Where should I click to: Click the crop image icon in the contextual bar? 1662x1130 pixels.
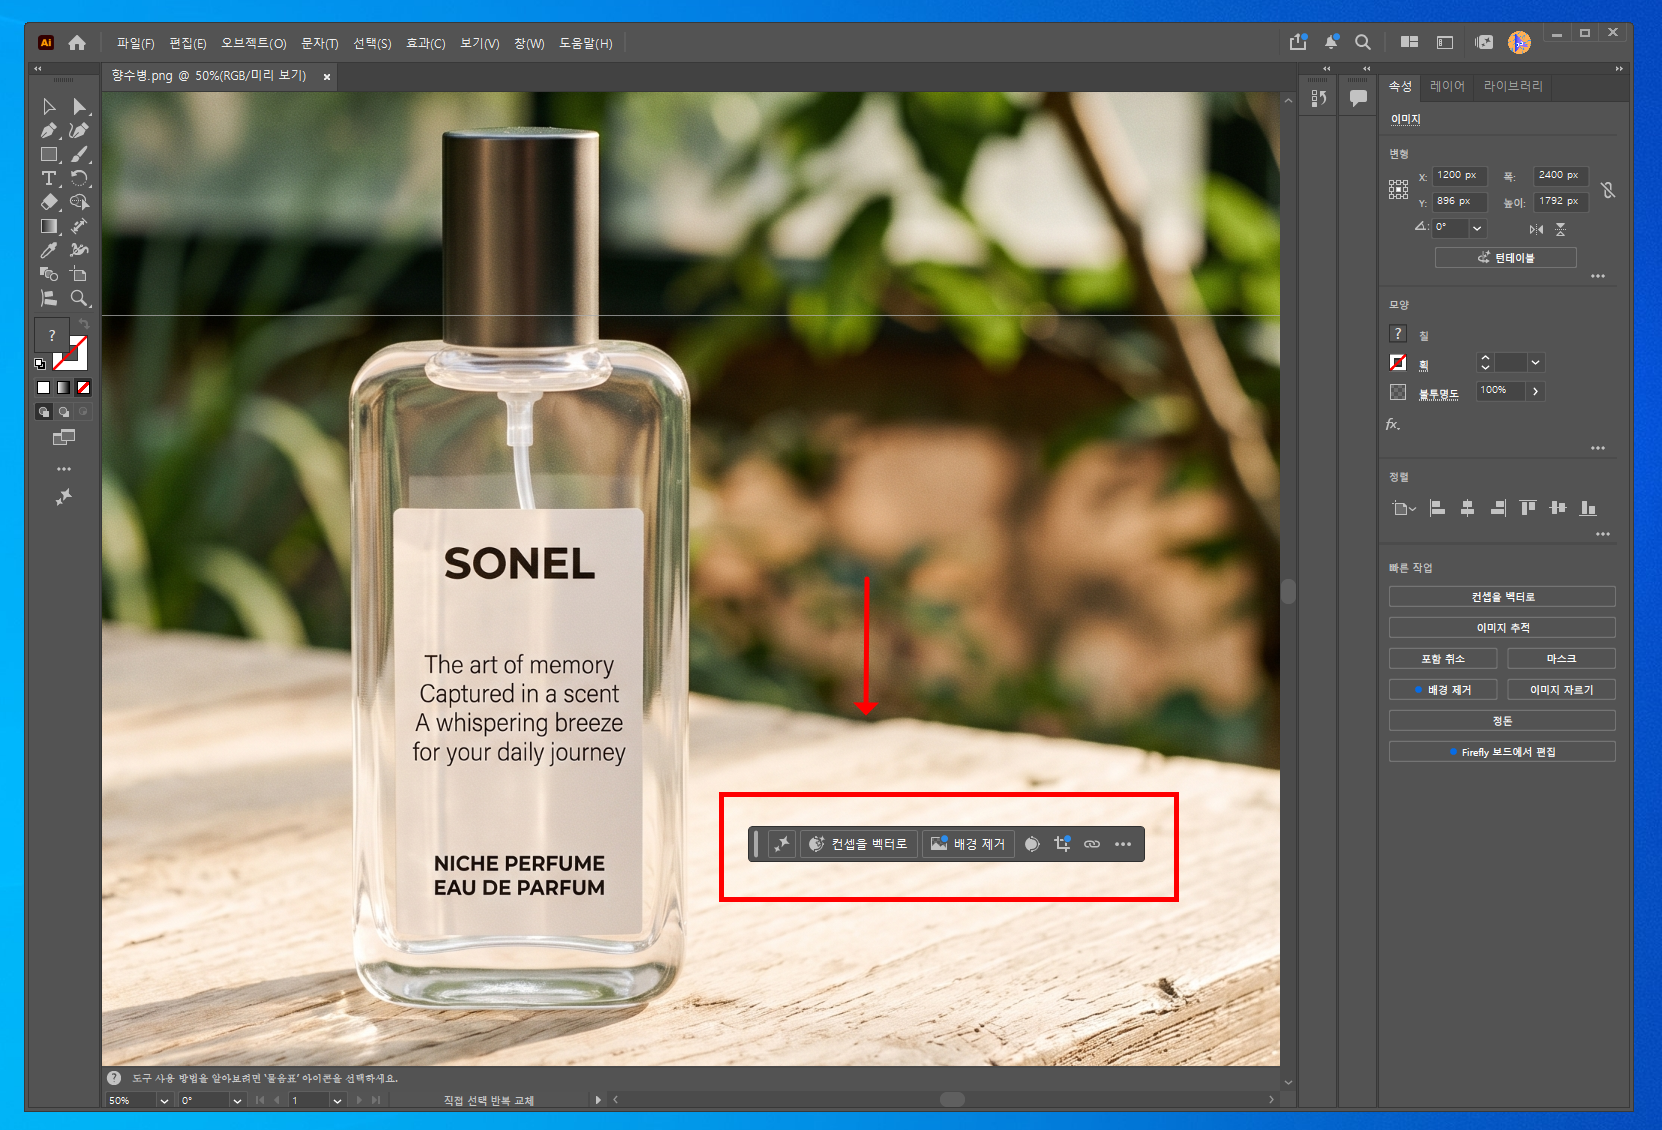coord(1062,844)
